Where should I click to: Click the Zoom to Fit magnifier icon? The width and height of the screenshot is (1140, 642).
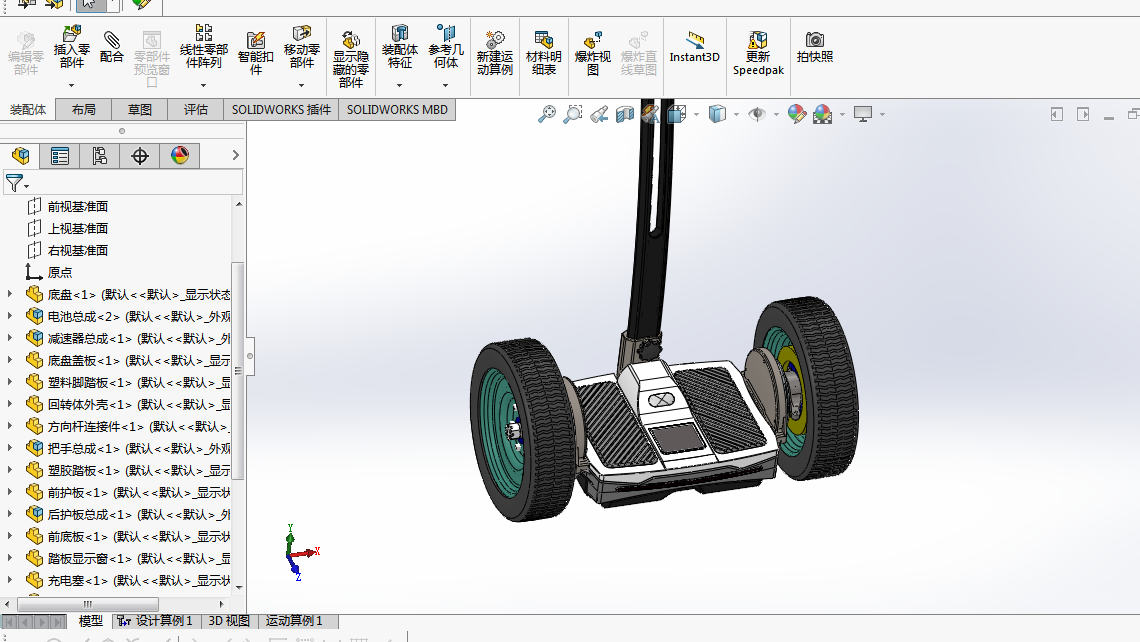[547, 114]
